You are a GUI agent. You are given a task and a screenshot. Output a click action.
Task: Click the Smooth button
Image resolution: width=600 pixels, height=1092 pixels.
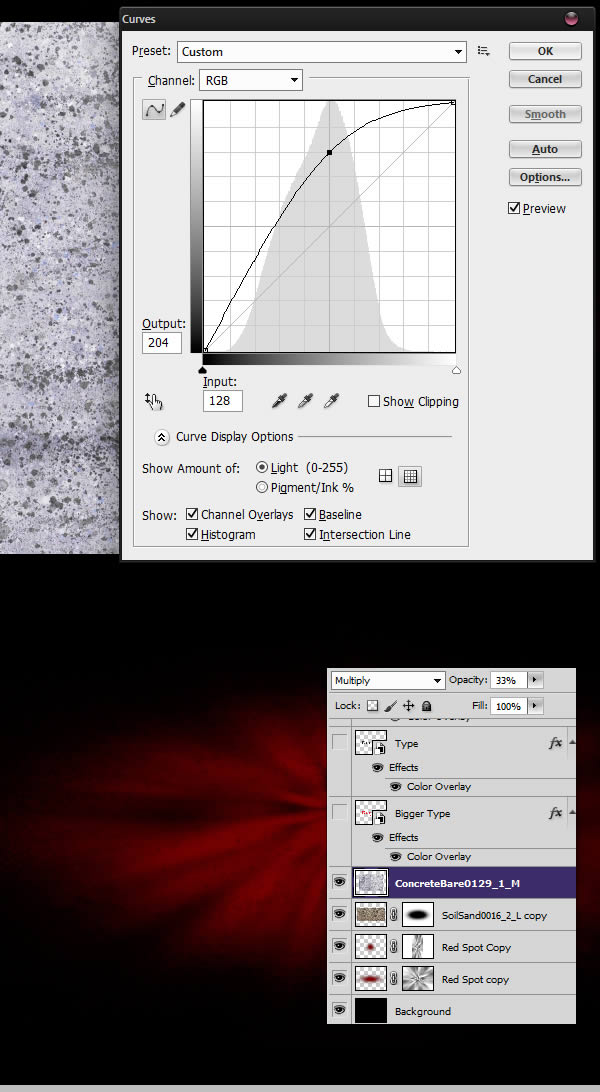[x=545, y=114]
